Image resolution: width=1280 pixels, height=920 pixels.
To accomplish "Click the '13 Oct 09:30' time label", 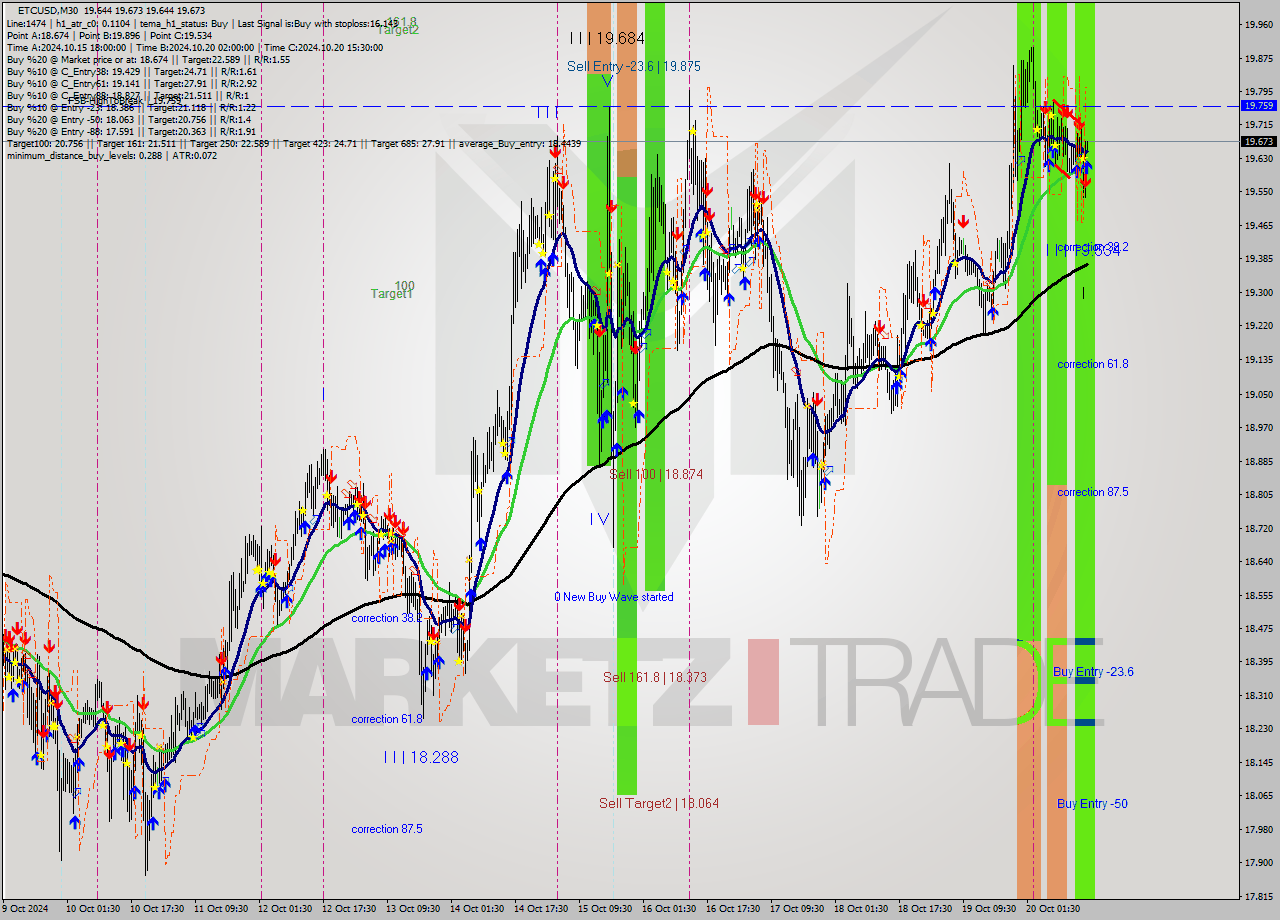I will pos(415,909).
